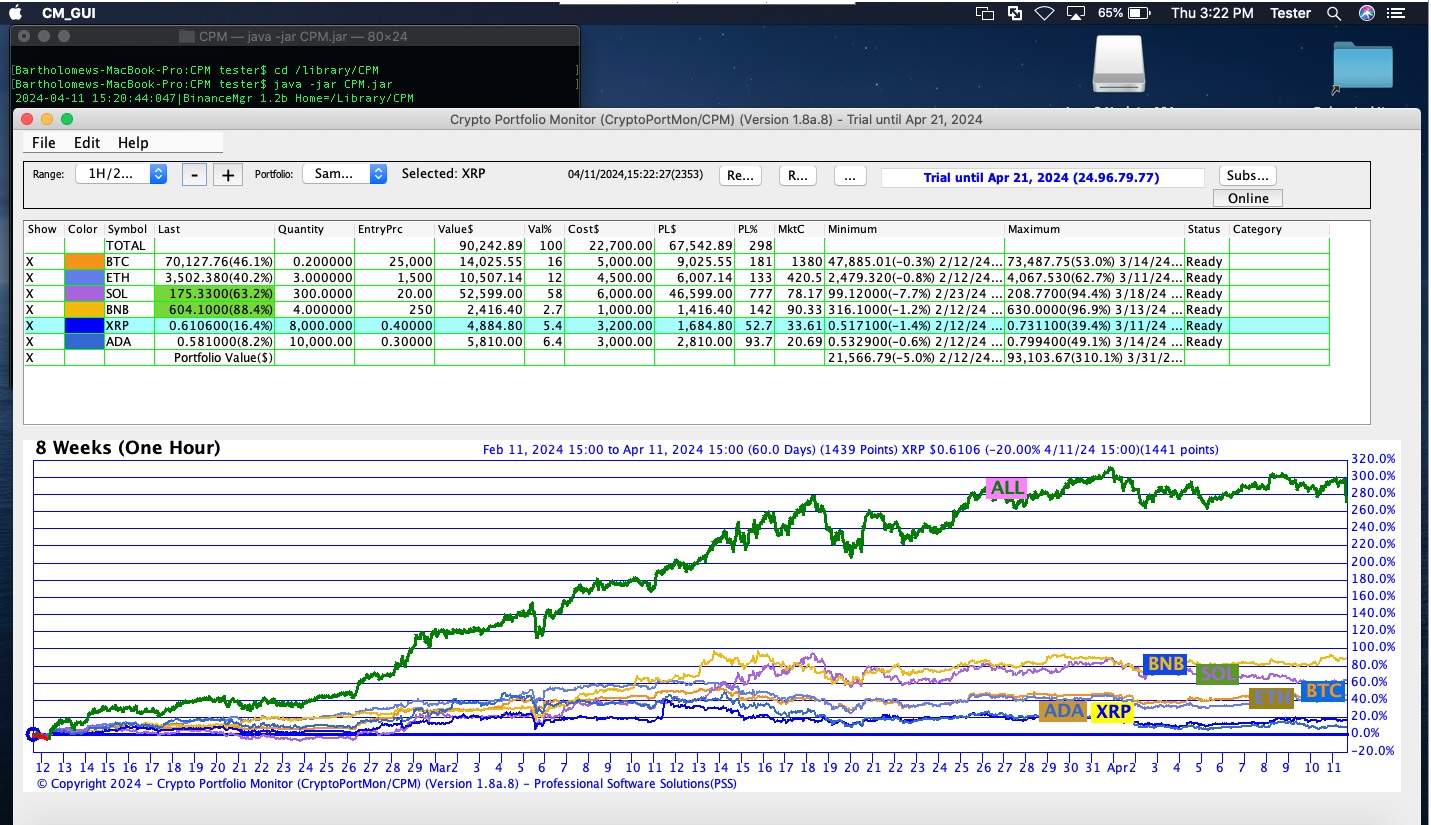Open the Apple menu

[x=15, y=13]
